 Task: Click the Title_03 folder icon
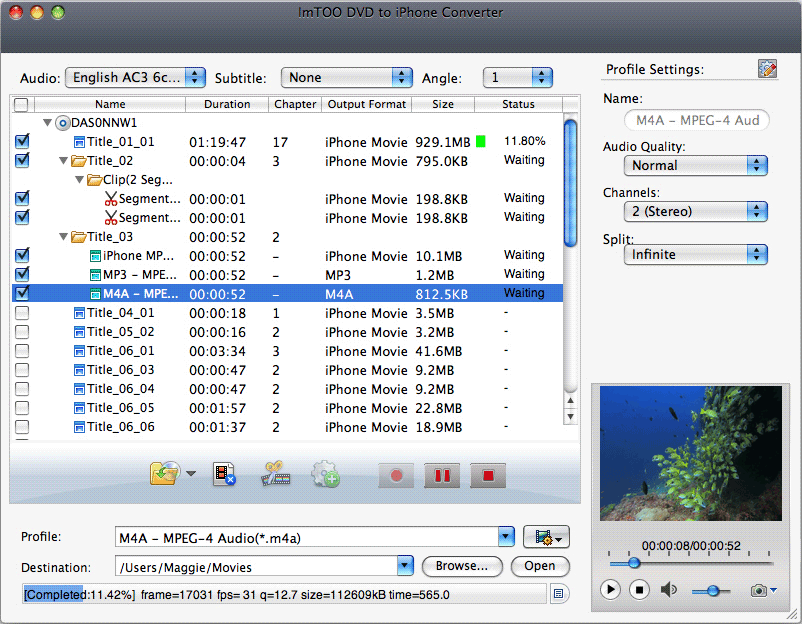click(x=78, y=237)
